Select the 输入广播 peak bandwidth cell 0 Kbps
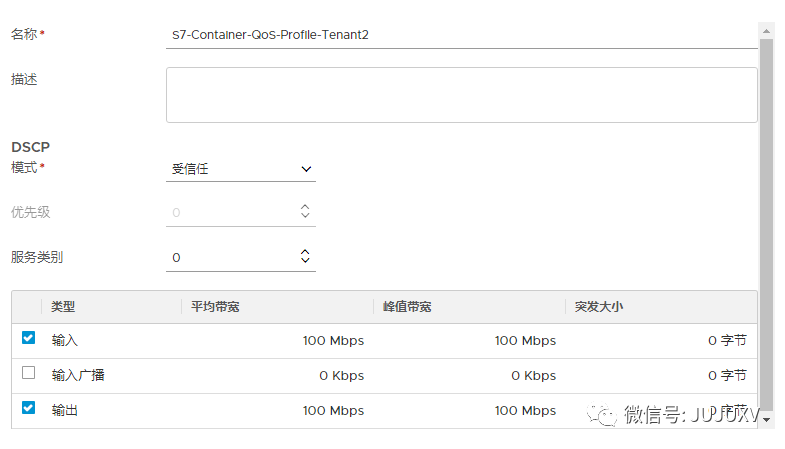Viewport: 785px width, 449px height. (533, 376)
